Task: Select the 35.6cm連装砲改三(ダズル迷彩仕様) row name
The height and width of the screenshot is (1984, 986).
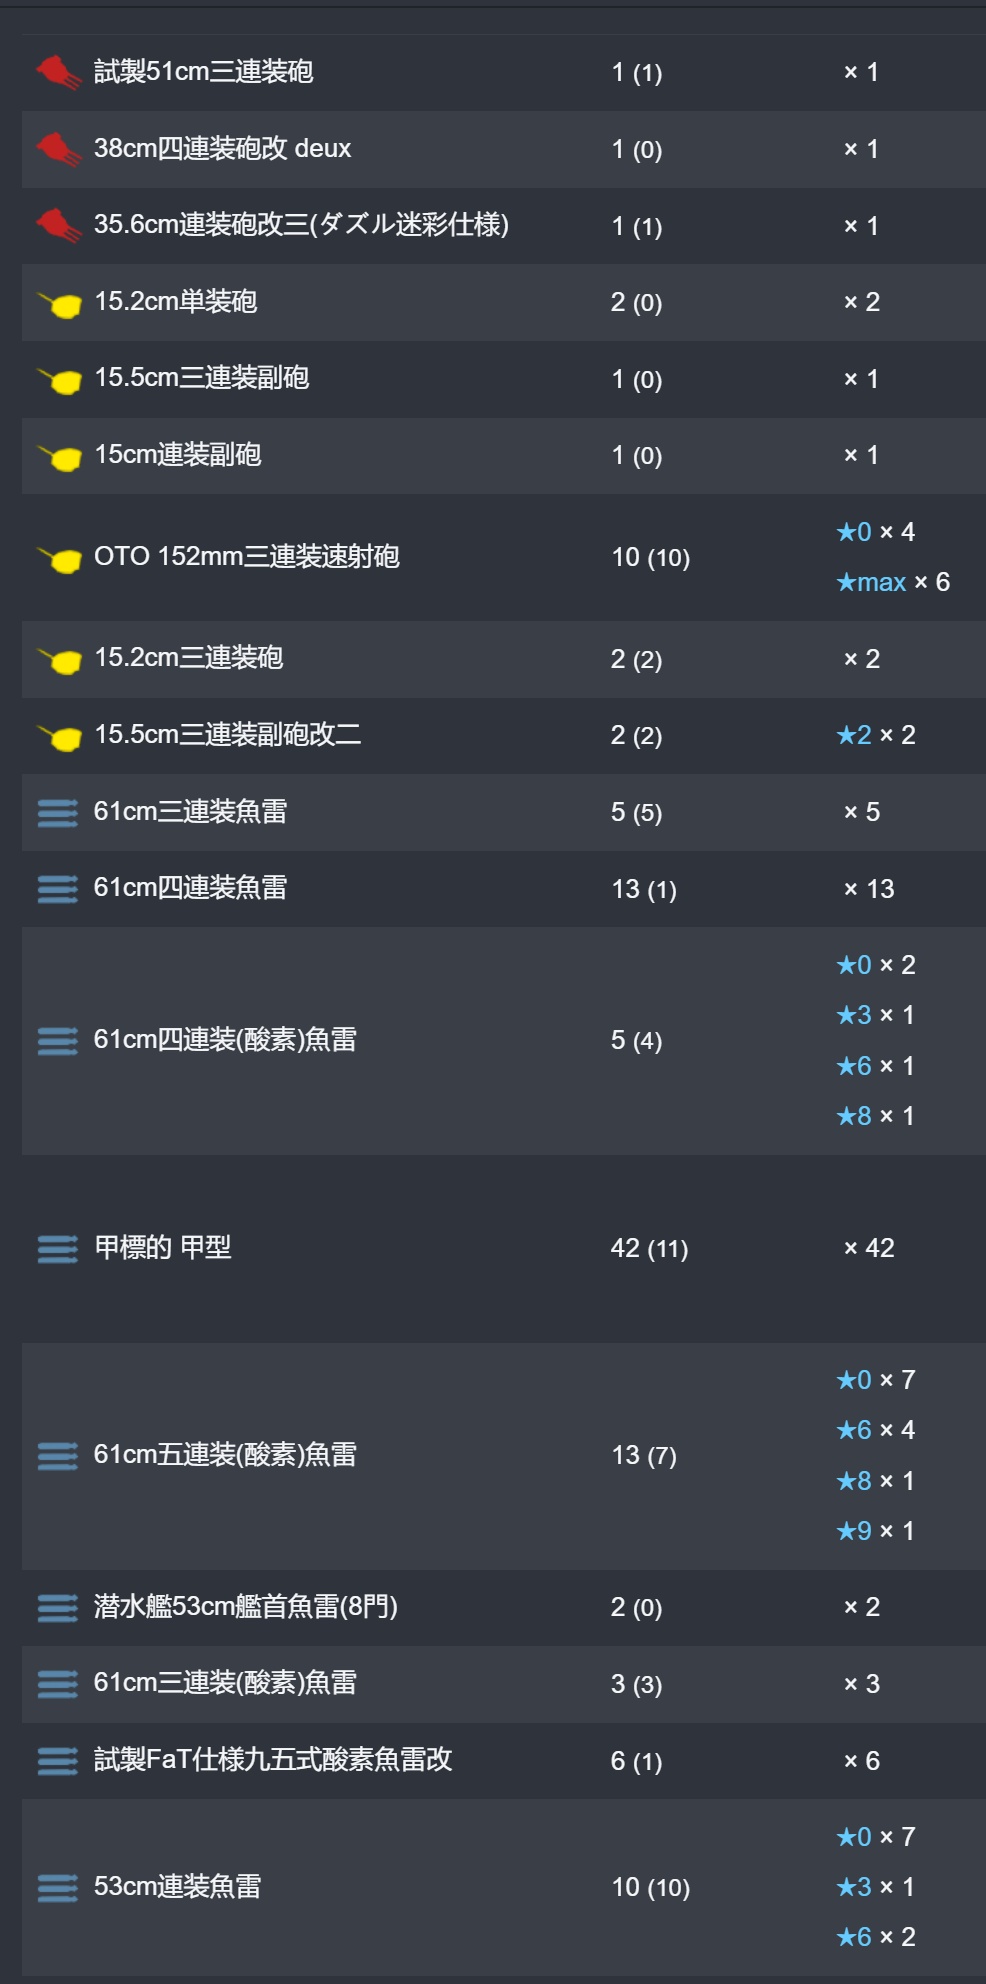Action: [301, 225]
